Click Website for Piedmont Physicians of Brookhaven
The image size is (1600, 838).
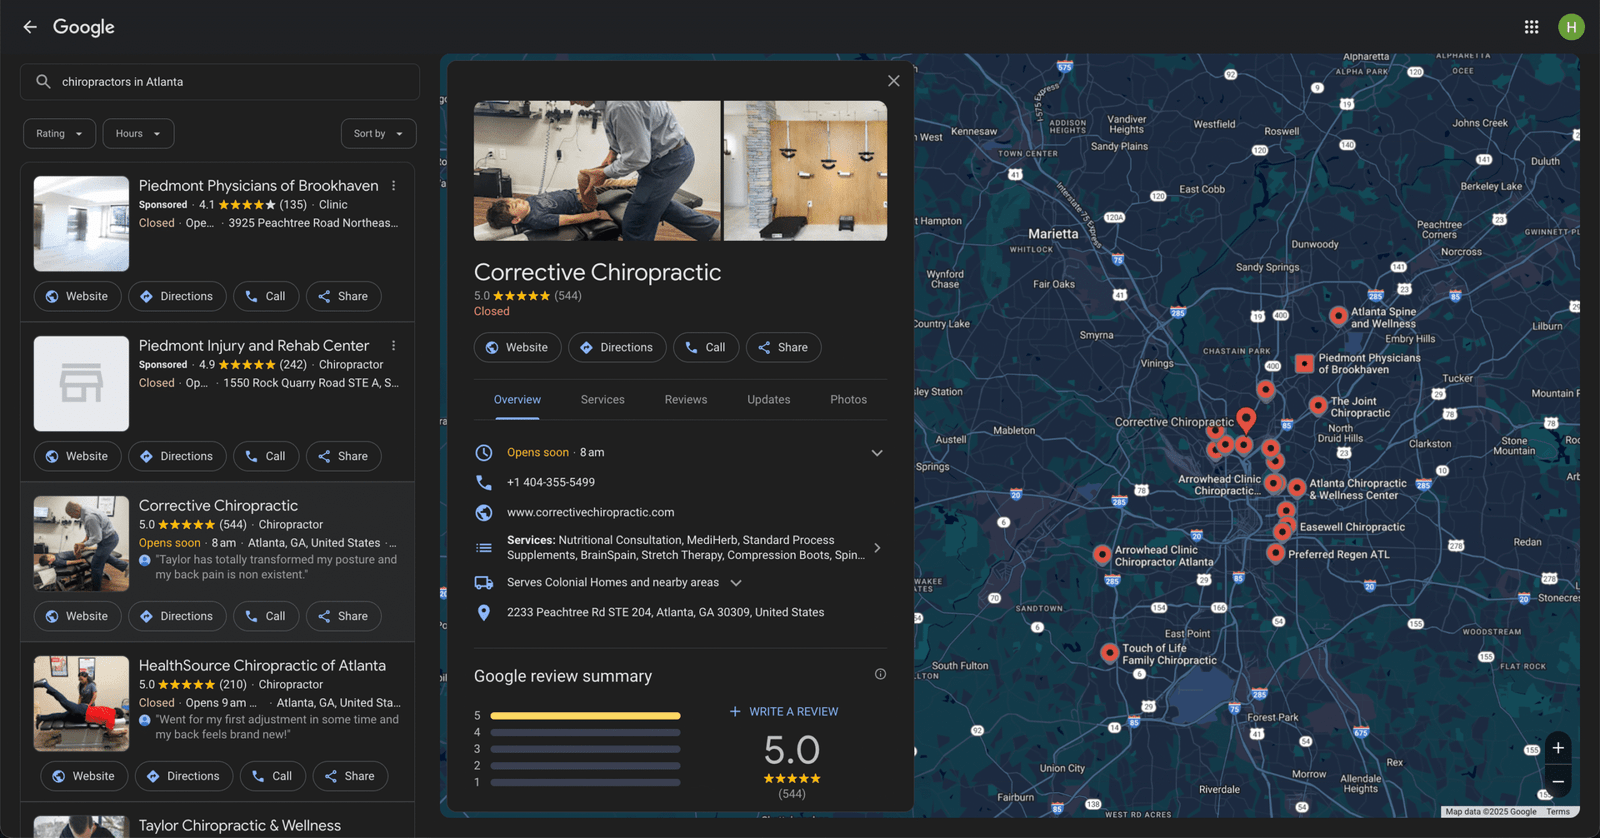[x=78, y=297]
